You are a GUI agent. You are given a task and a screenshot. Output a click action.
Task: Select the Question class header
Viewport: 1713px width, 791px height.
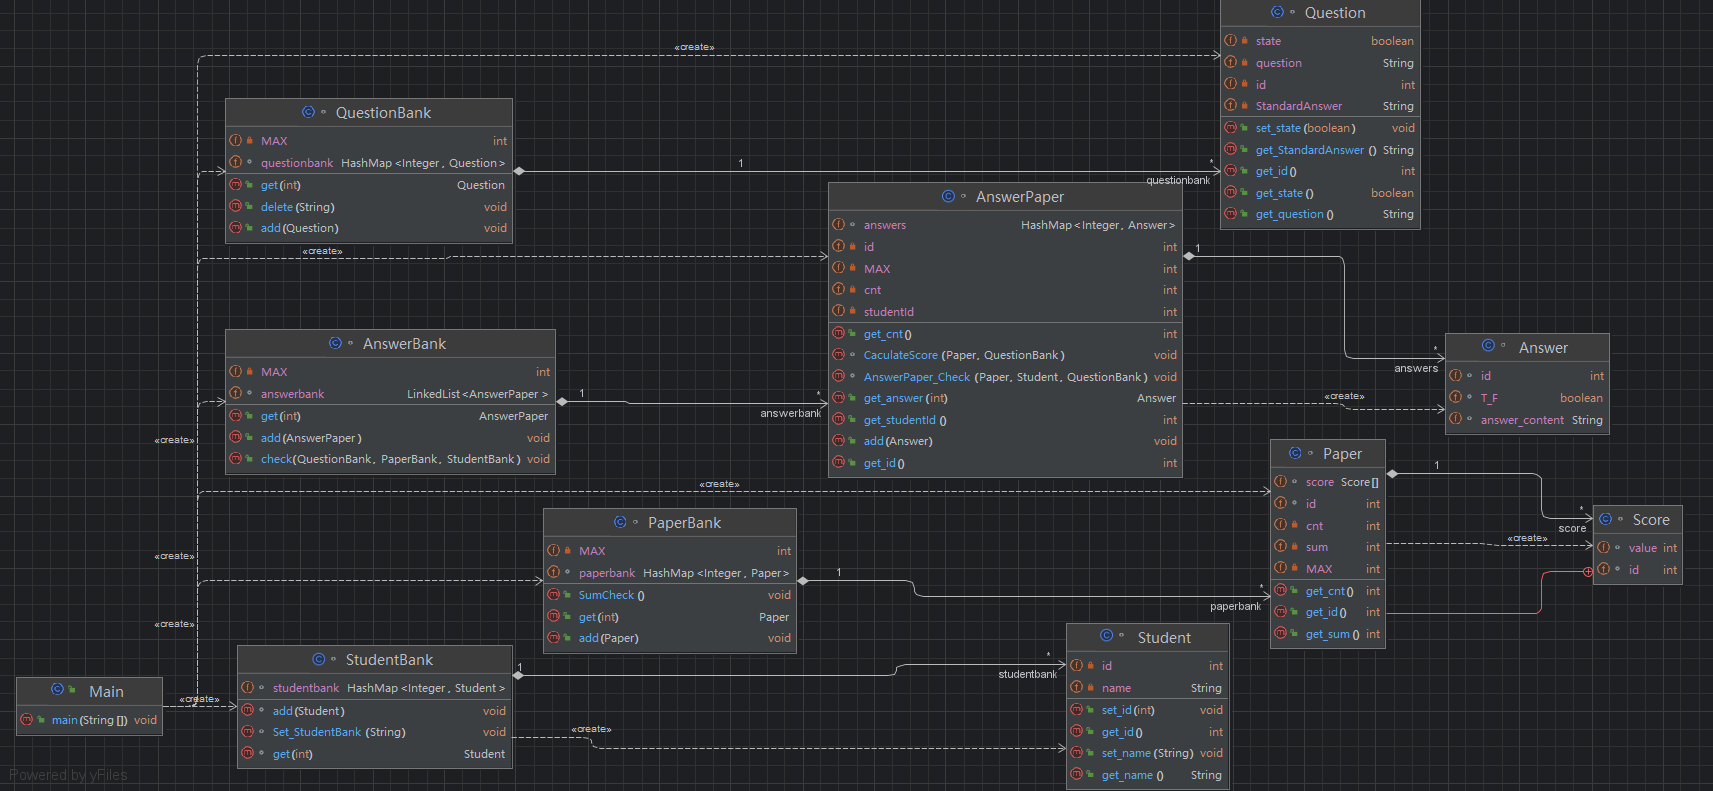(1320, 13)
